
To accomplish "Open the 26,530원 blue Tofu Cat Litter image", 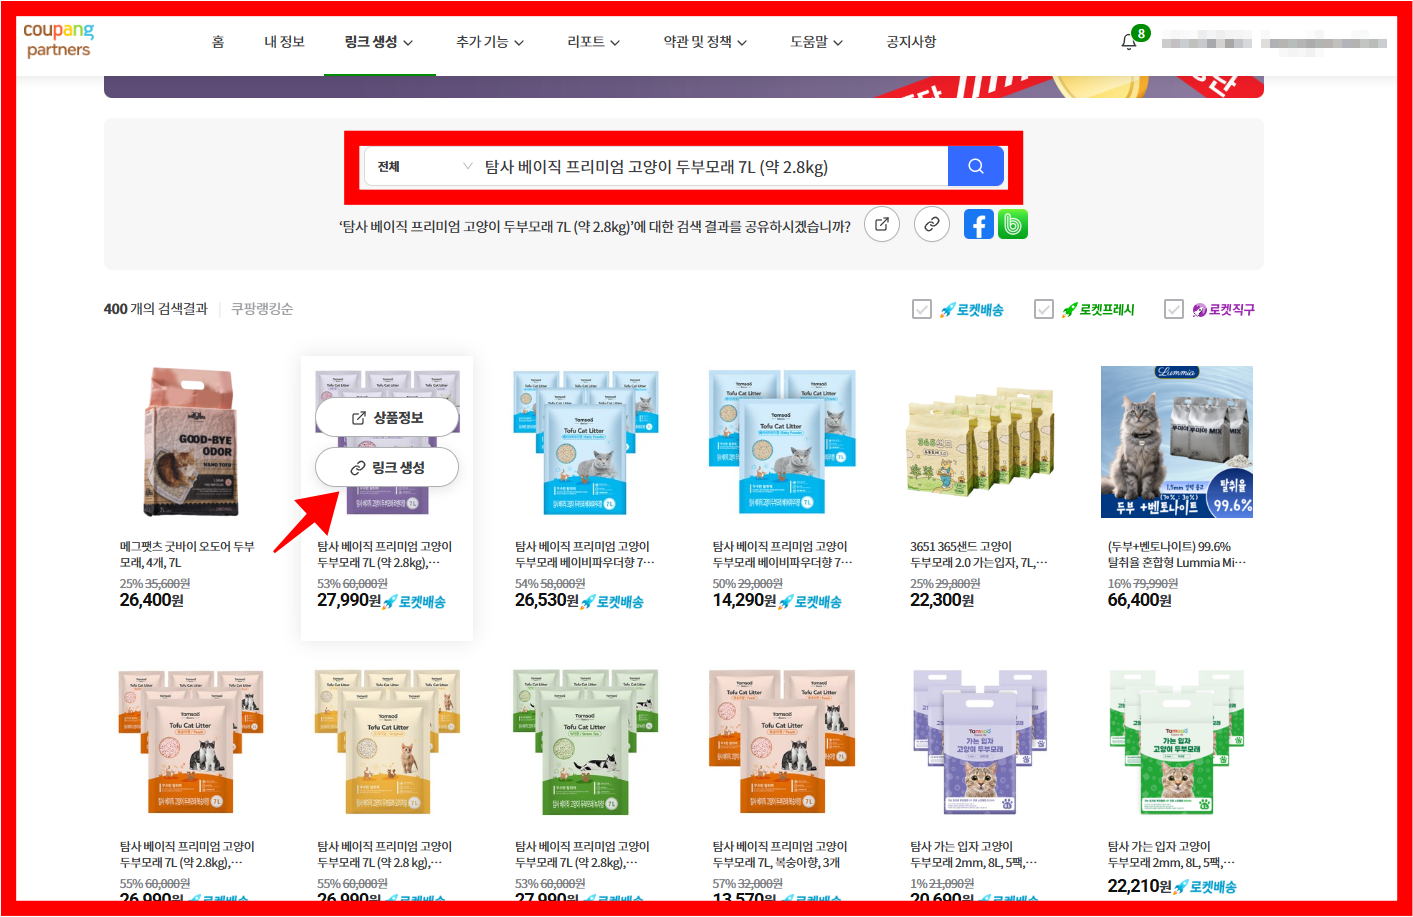I will 585,442.
